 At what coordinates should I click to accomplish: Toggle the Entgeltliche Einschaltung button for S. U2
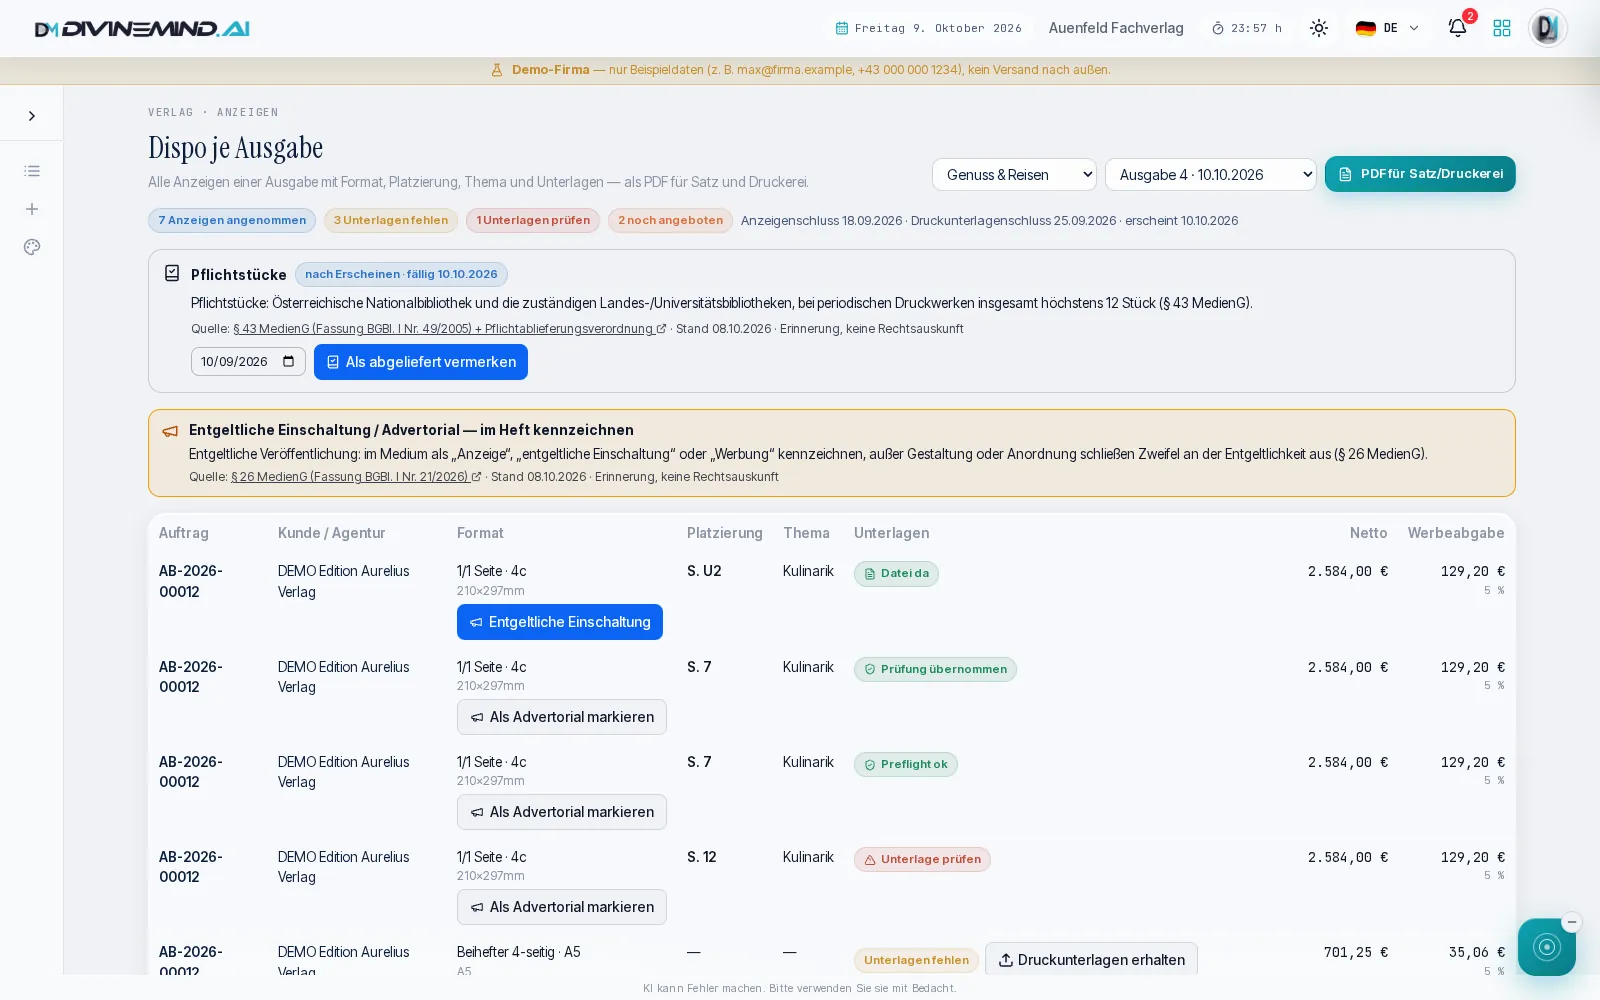coord(560,622)
